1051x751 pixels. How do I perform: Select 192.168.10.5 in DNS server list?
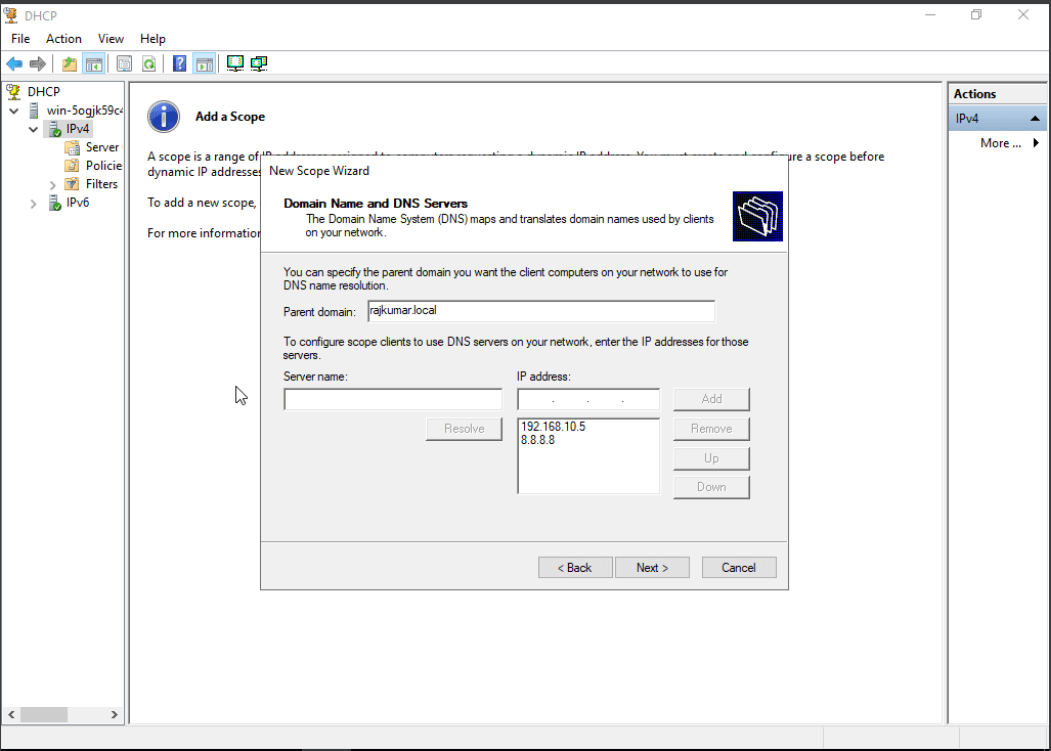point(553,426)
